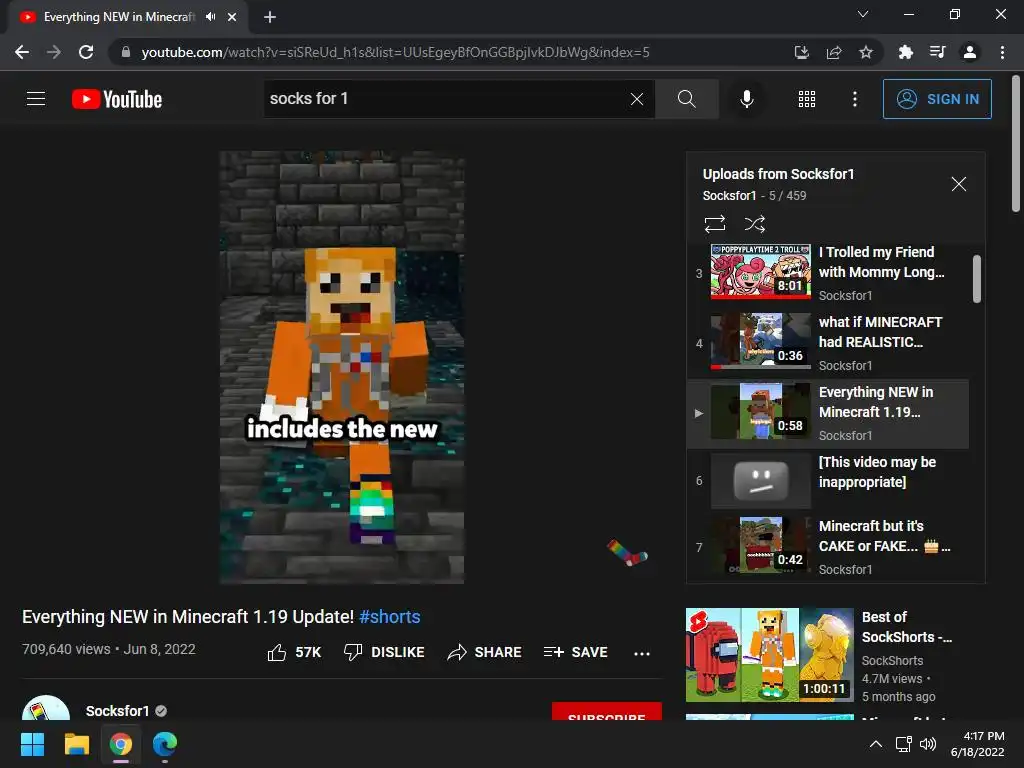Open the Chrome profile icon
1024x768 pixels.
tap(970, 52)
